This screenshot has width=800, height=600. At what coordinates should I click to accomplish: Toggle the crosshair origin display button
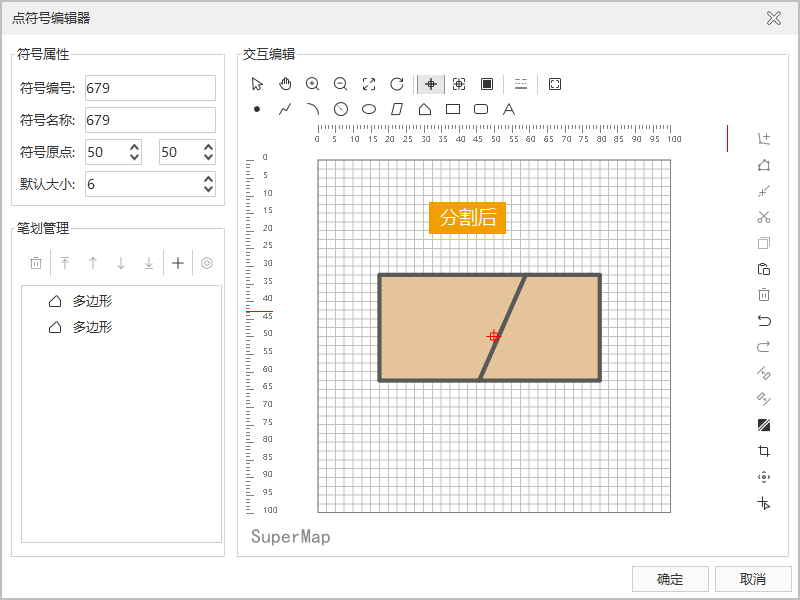431,84
